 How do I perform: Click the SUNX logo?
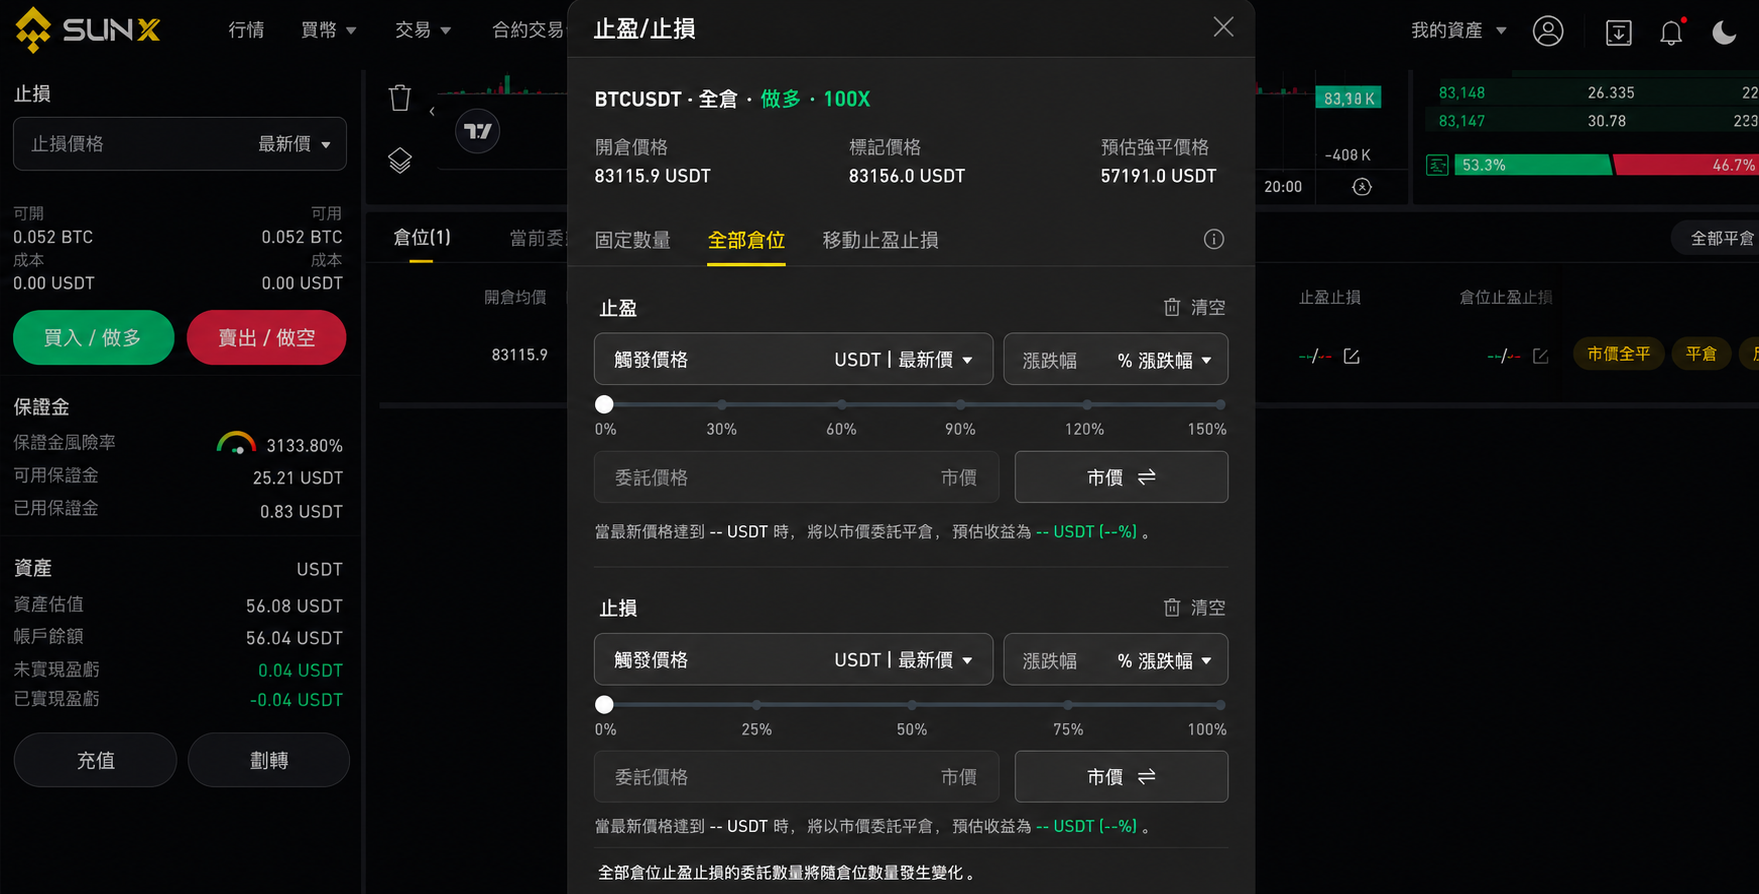88,30
